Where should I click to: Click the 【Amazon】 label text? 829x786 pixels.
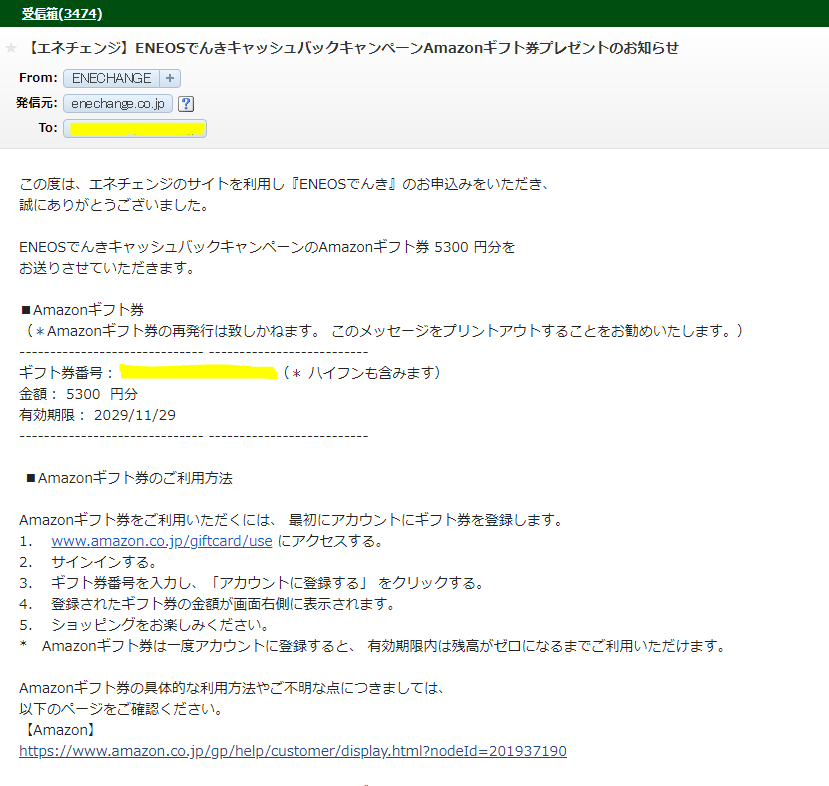[x=59, y=730]
